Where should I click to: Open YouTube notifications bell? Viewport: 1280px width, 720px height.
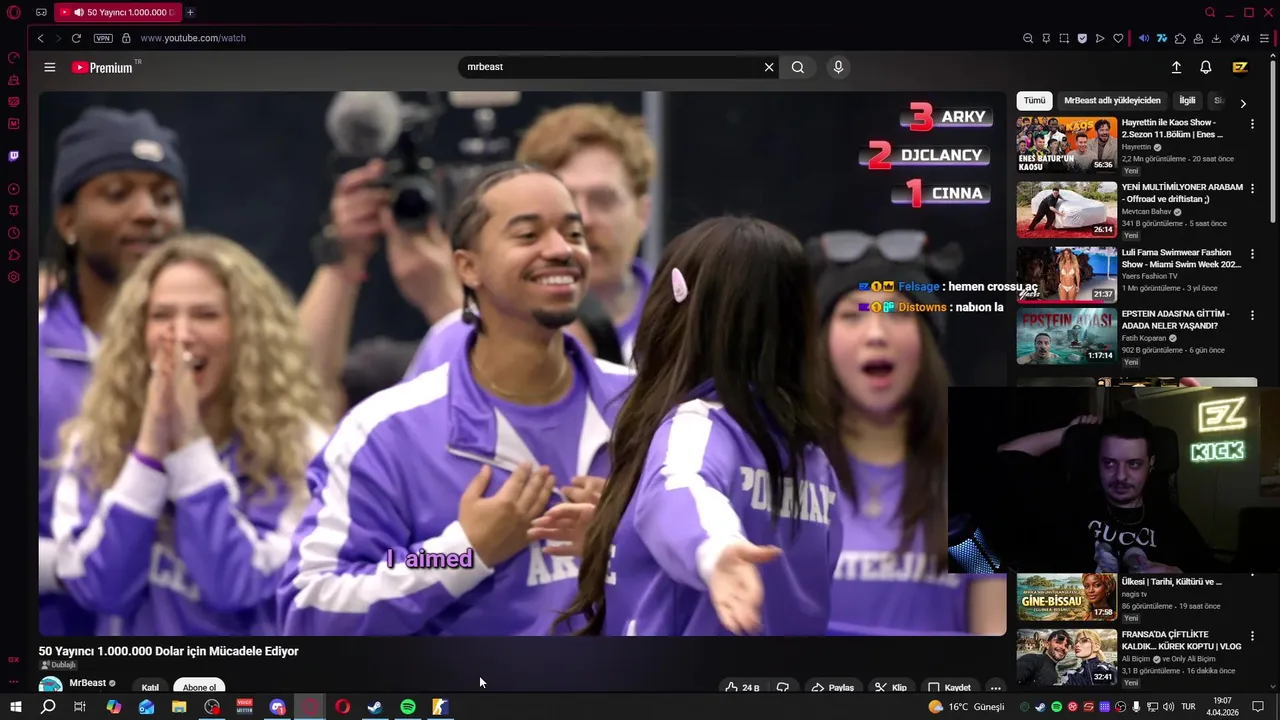[1206, 67]
